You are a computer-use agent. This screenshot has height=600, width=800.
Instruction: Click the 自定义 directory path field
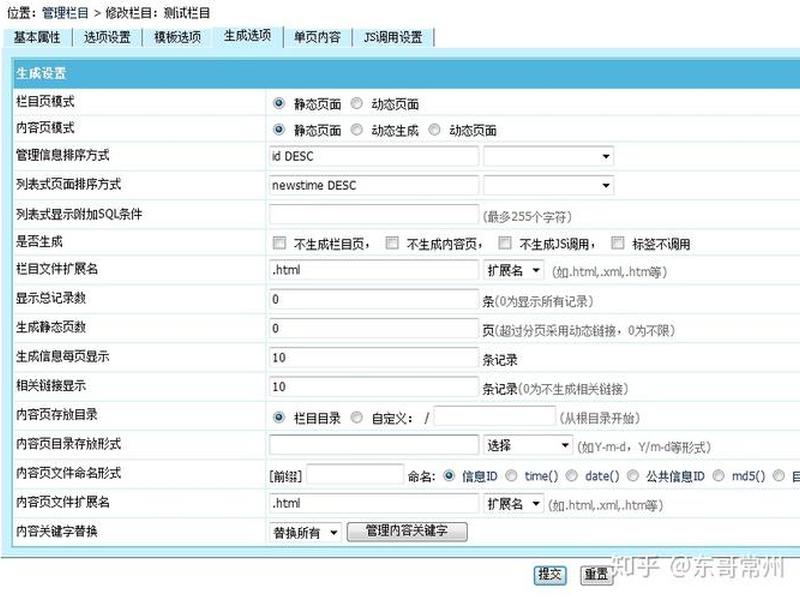click(x=494, y=416)
